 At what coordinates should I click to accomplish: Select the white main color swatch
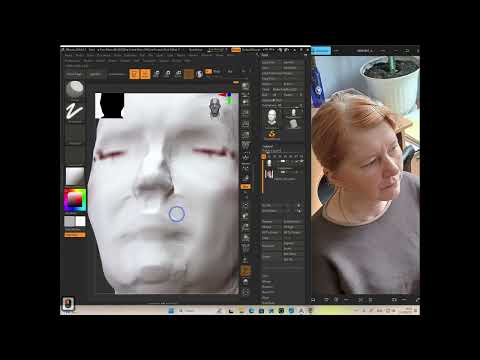coord(80,221)
